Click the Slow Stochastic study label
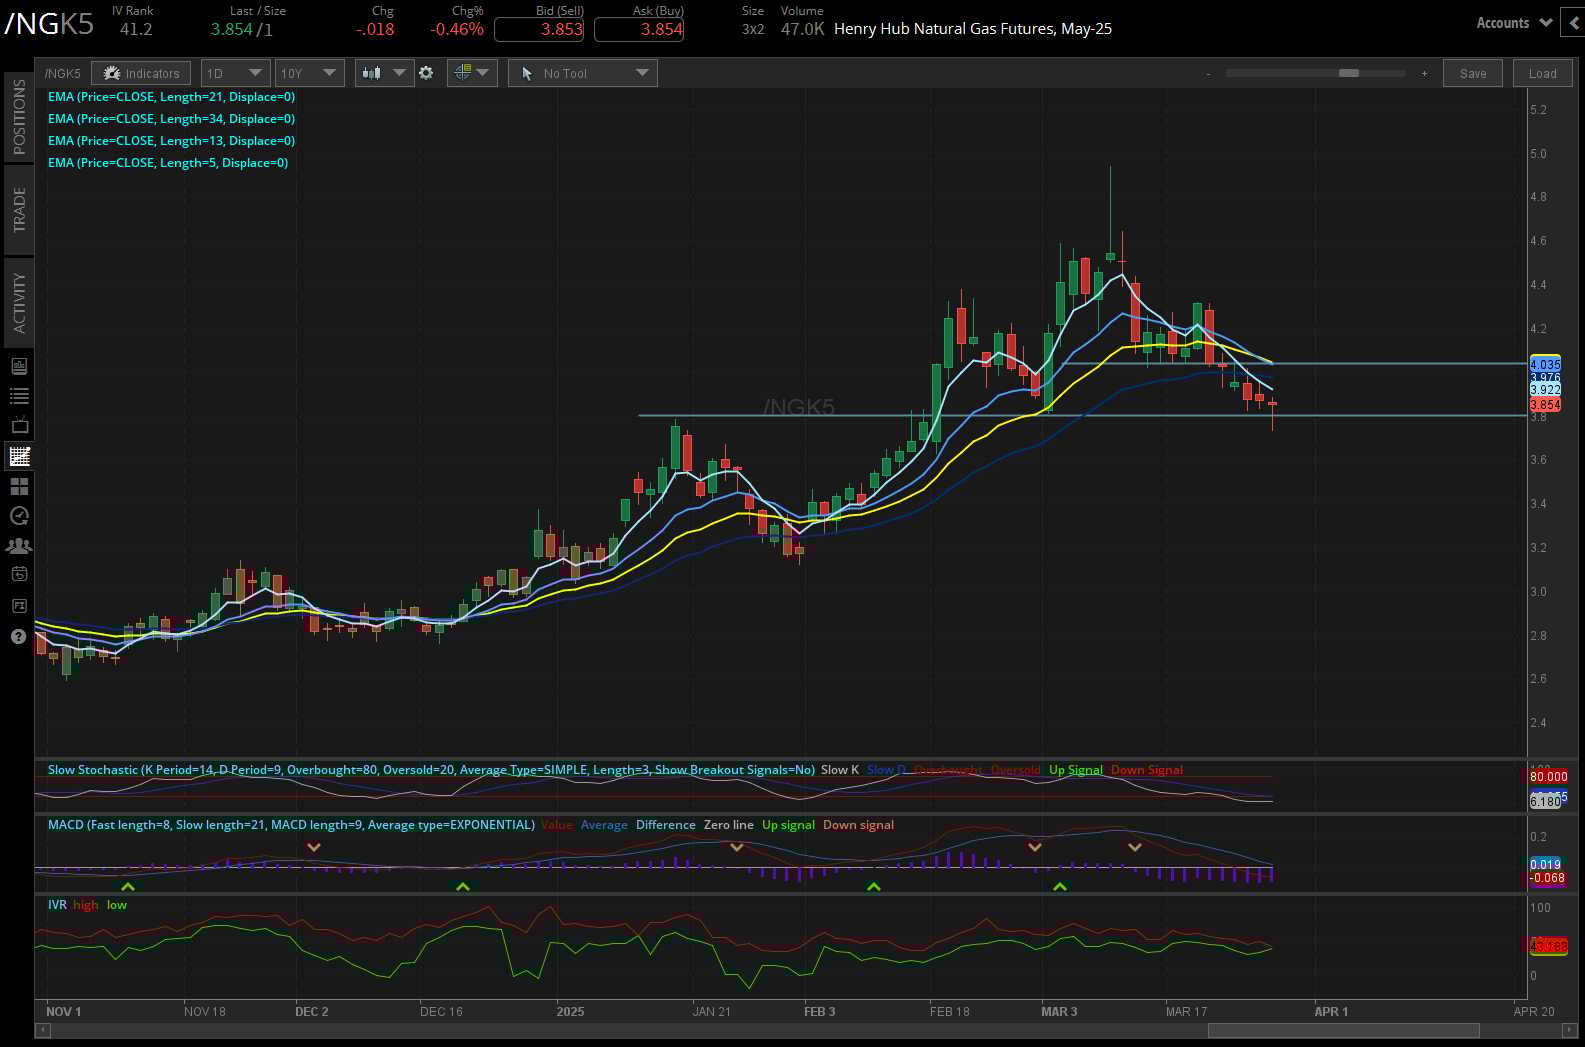This screenshot has height=1047, width=1585. click(x=431, y=770)
